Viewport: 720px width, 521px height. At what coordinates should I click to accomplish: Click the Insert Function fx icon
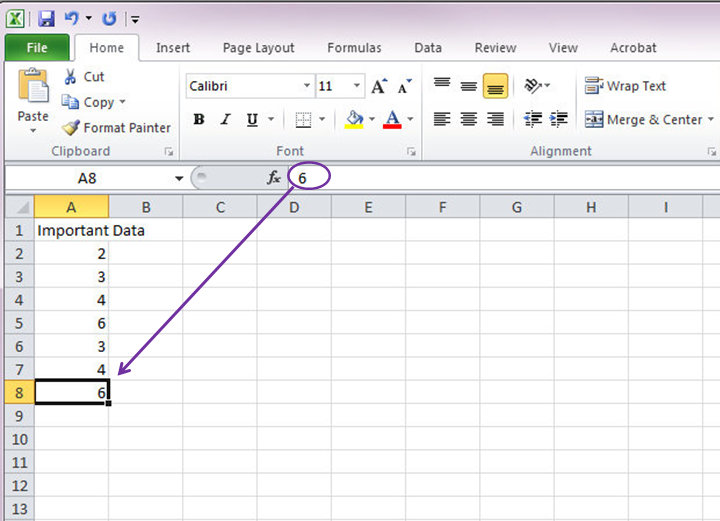point(273,178)
